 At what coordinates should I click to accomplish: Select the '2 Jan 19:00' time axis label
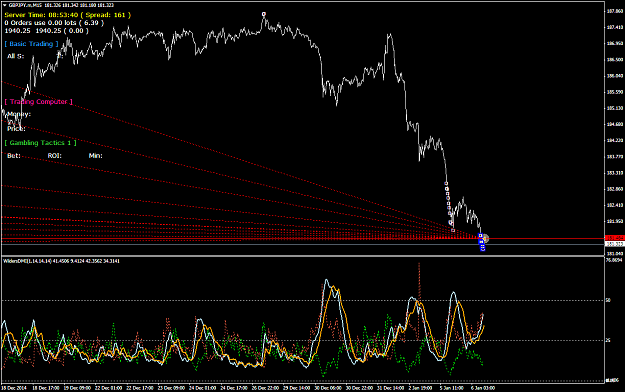coord(421,388)
